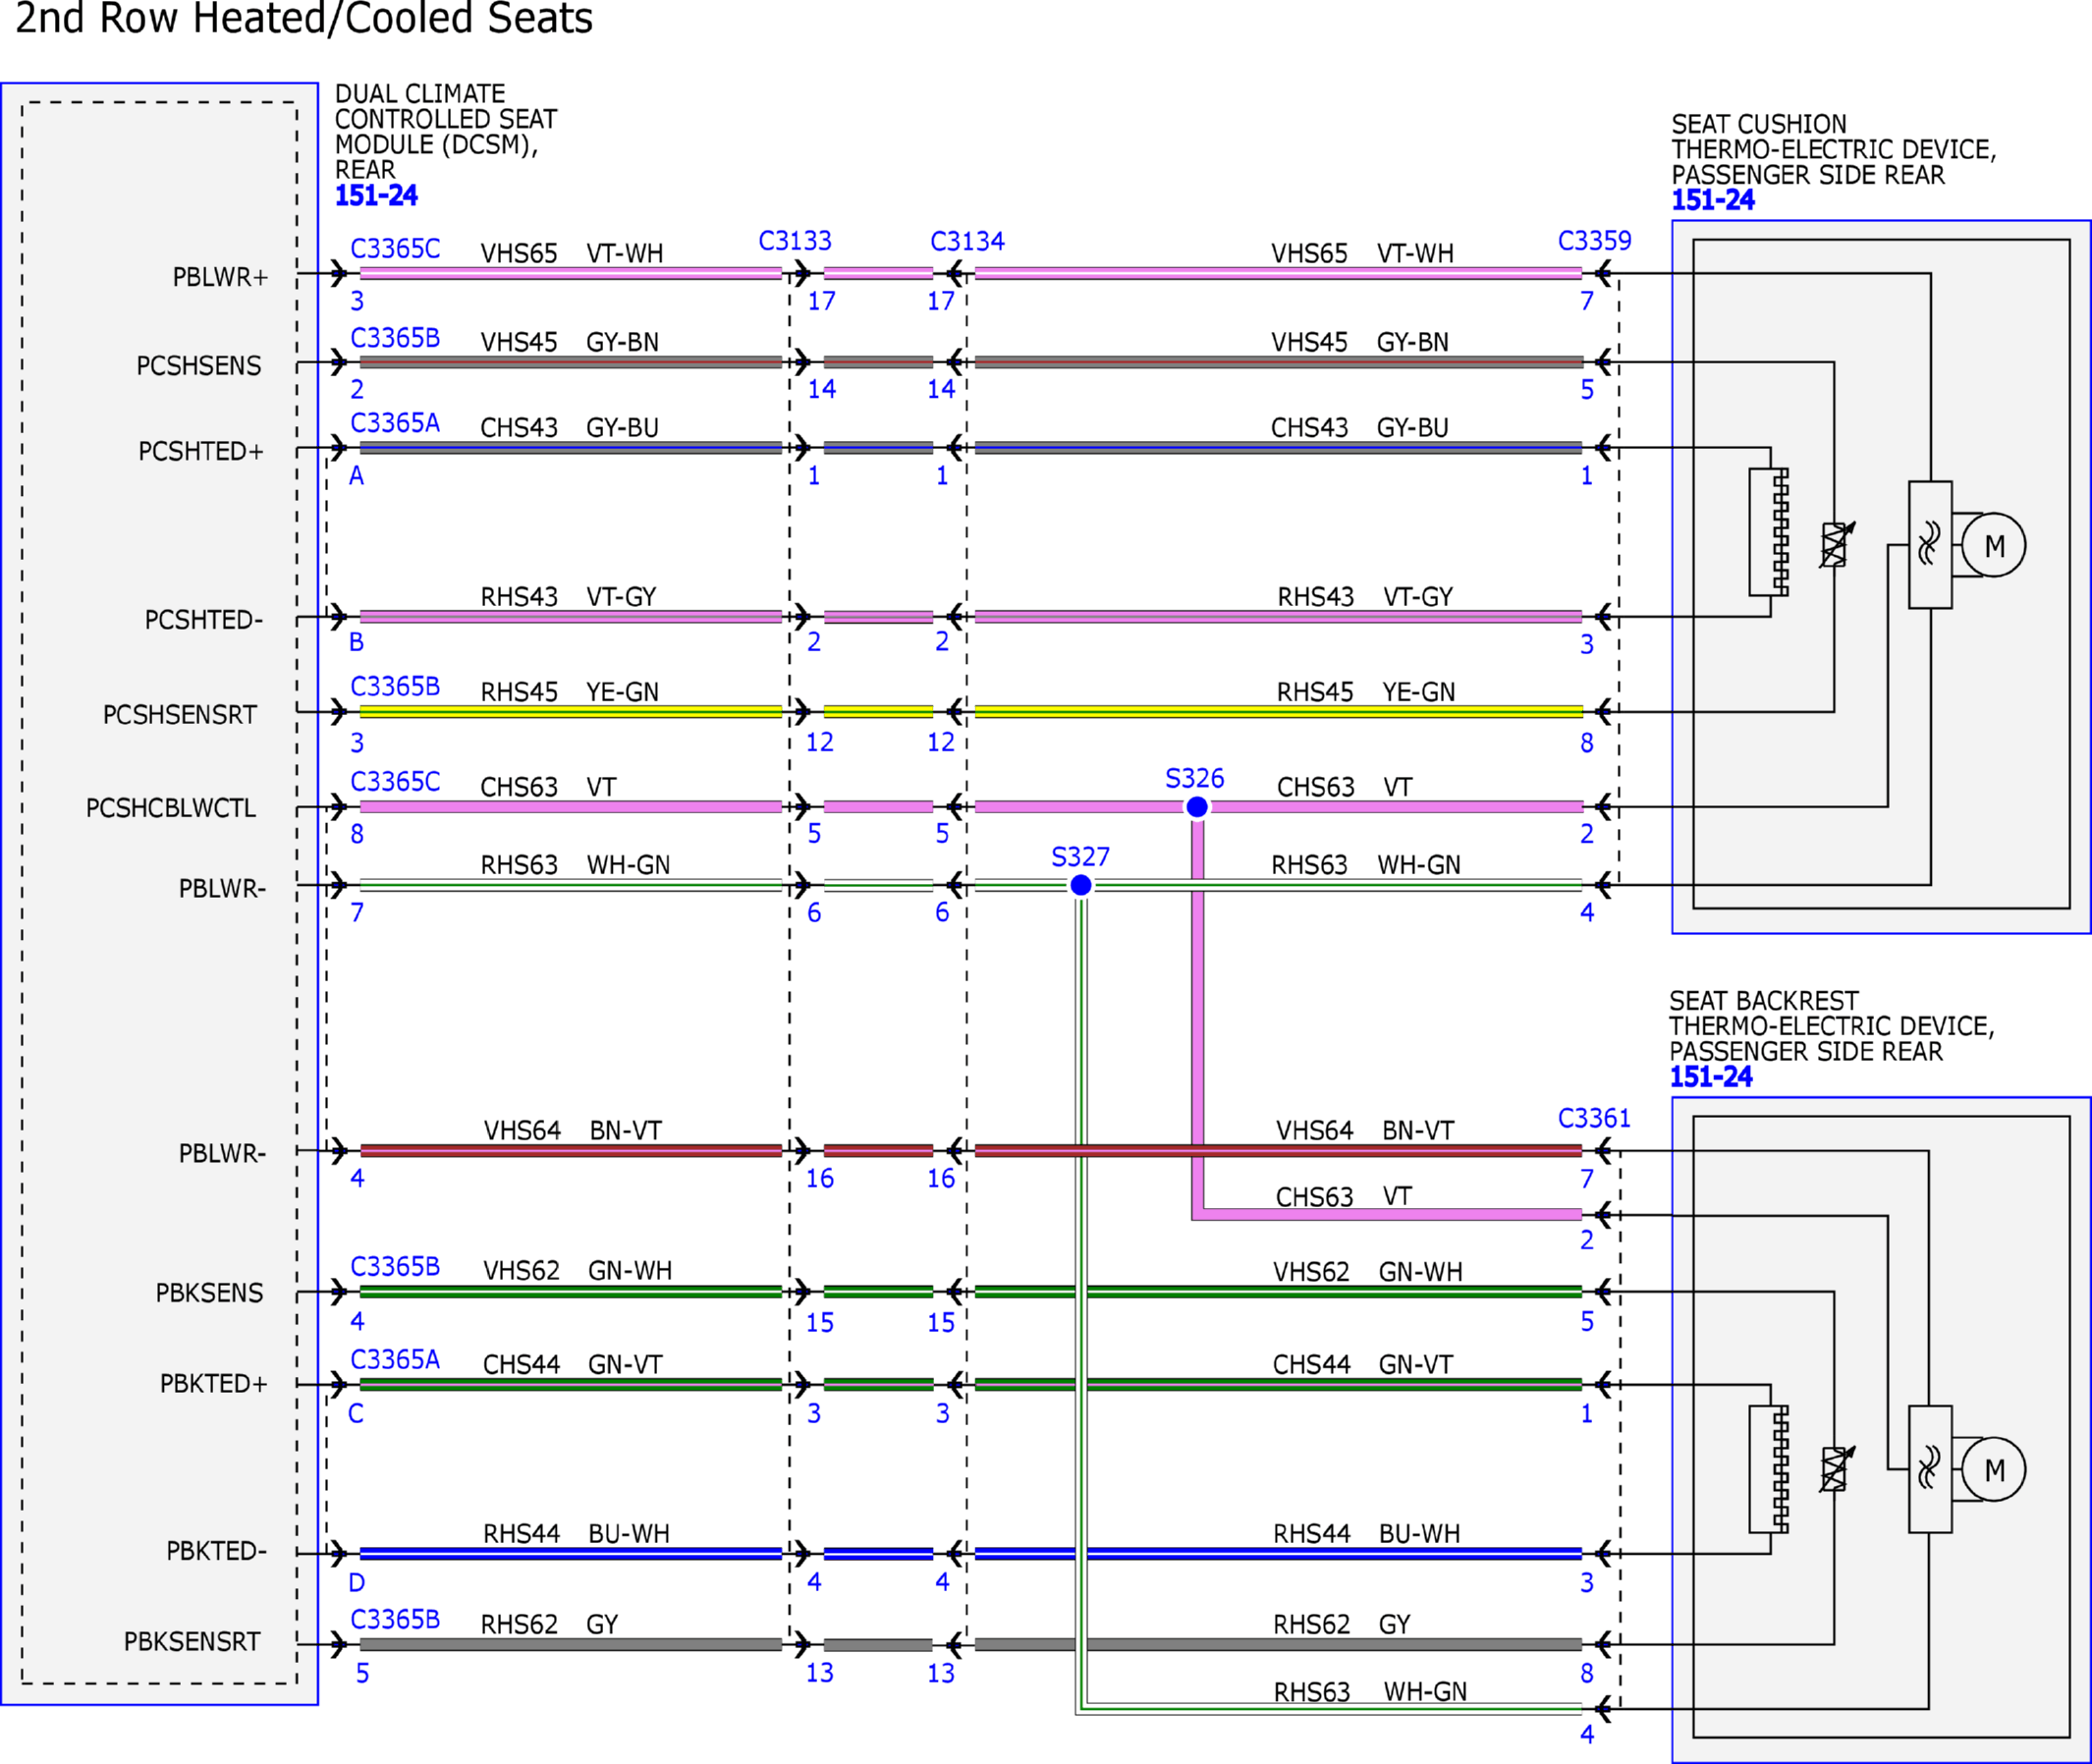Select the seat cushion device motor symbol
Screen dimensions: 2092x1764
pos(1993,545)
